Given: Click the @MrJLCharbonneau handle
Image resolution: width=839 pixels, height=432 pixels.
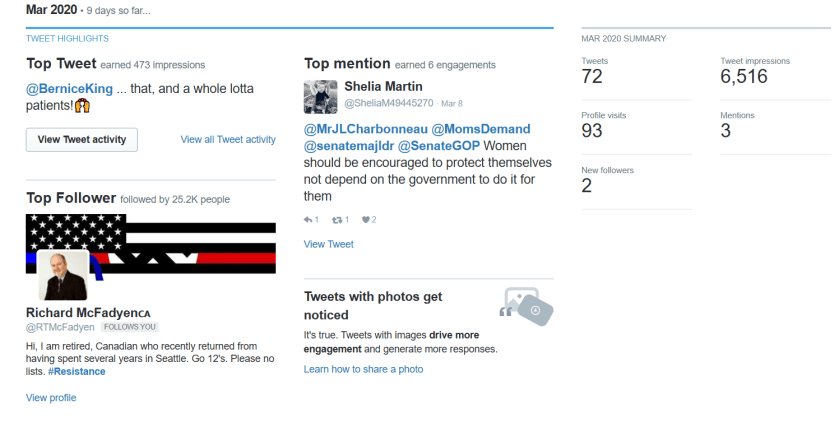Looking at the screenshot, I should 365,129.
